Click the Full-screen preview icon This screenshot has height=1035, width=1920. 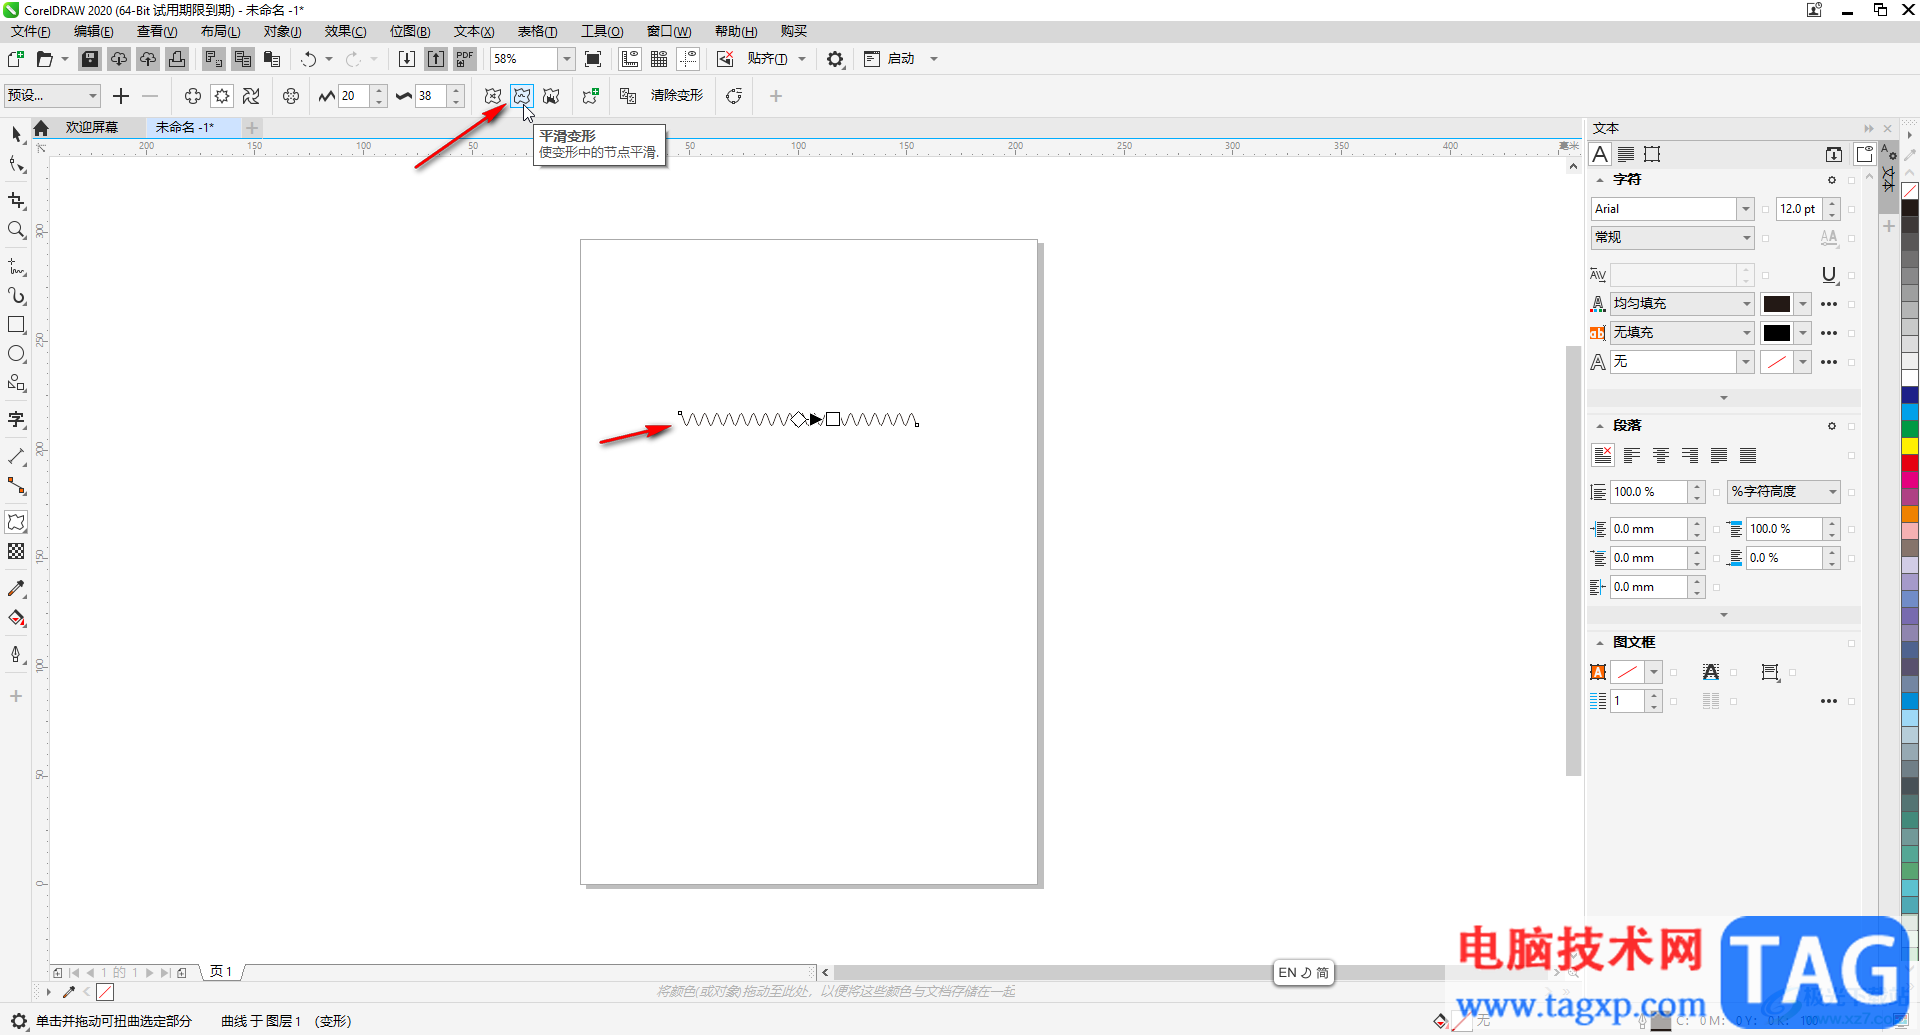(593, 59)
